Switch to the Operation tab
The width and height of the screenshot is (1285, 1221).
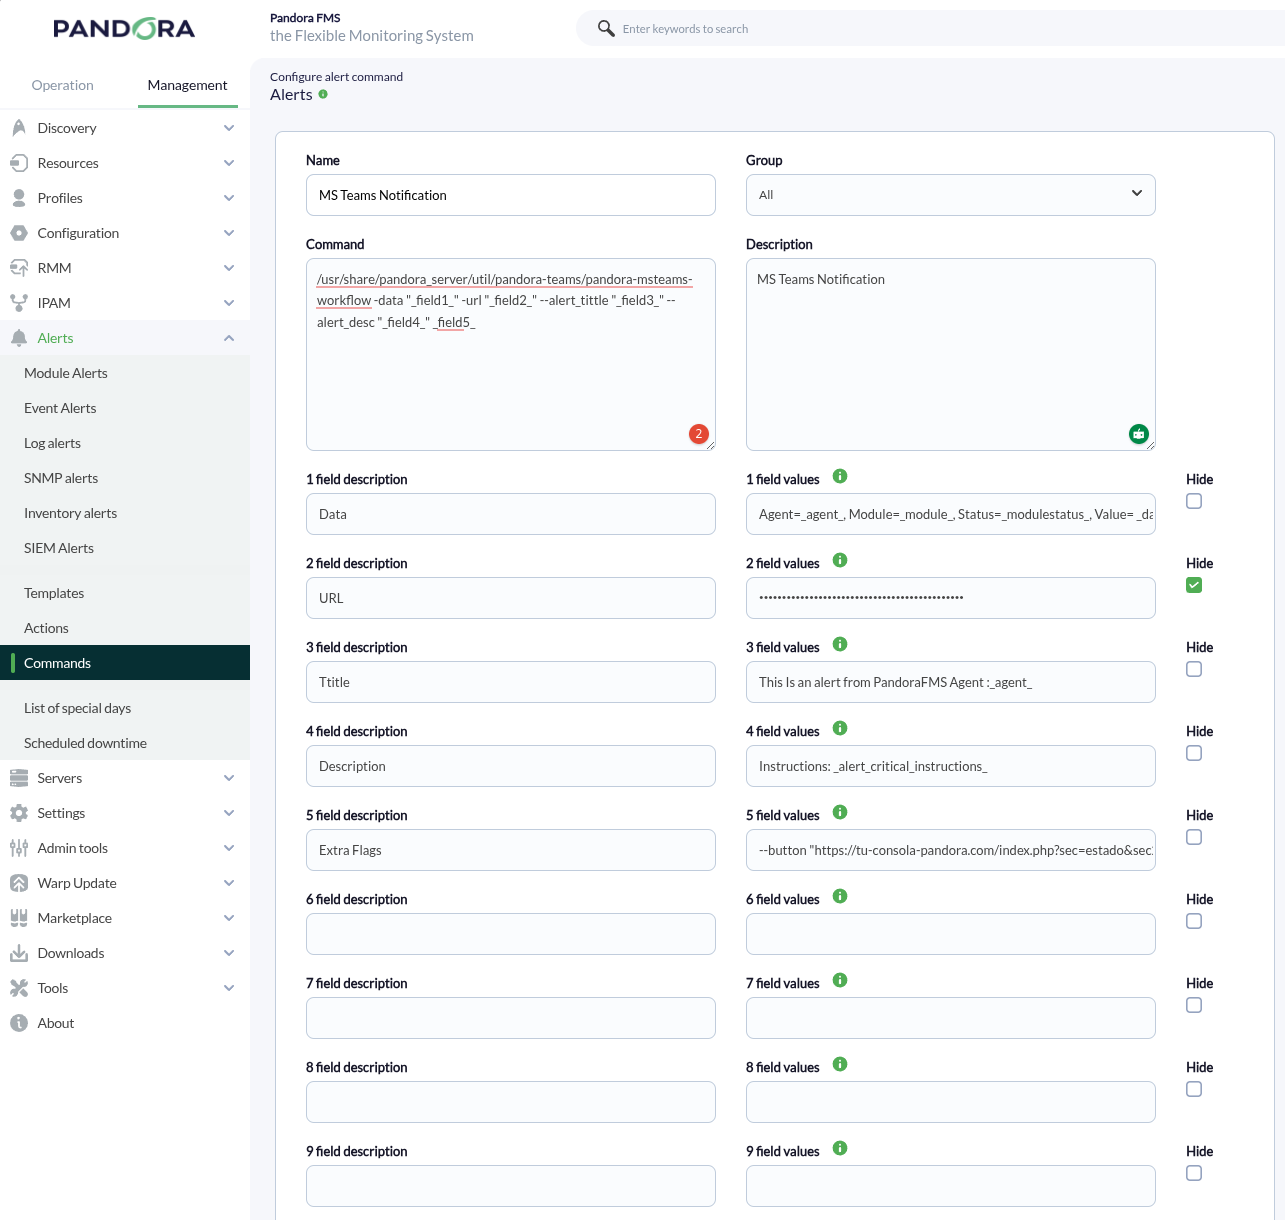pyautogui.click(x=63, y=85)
